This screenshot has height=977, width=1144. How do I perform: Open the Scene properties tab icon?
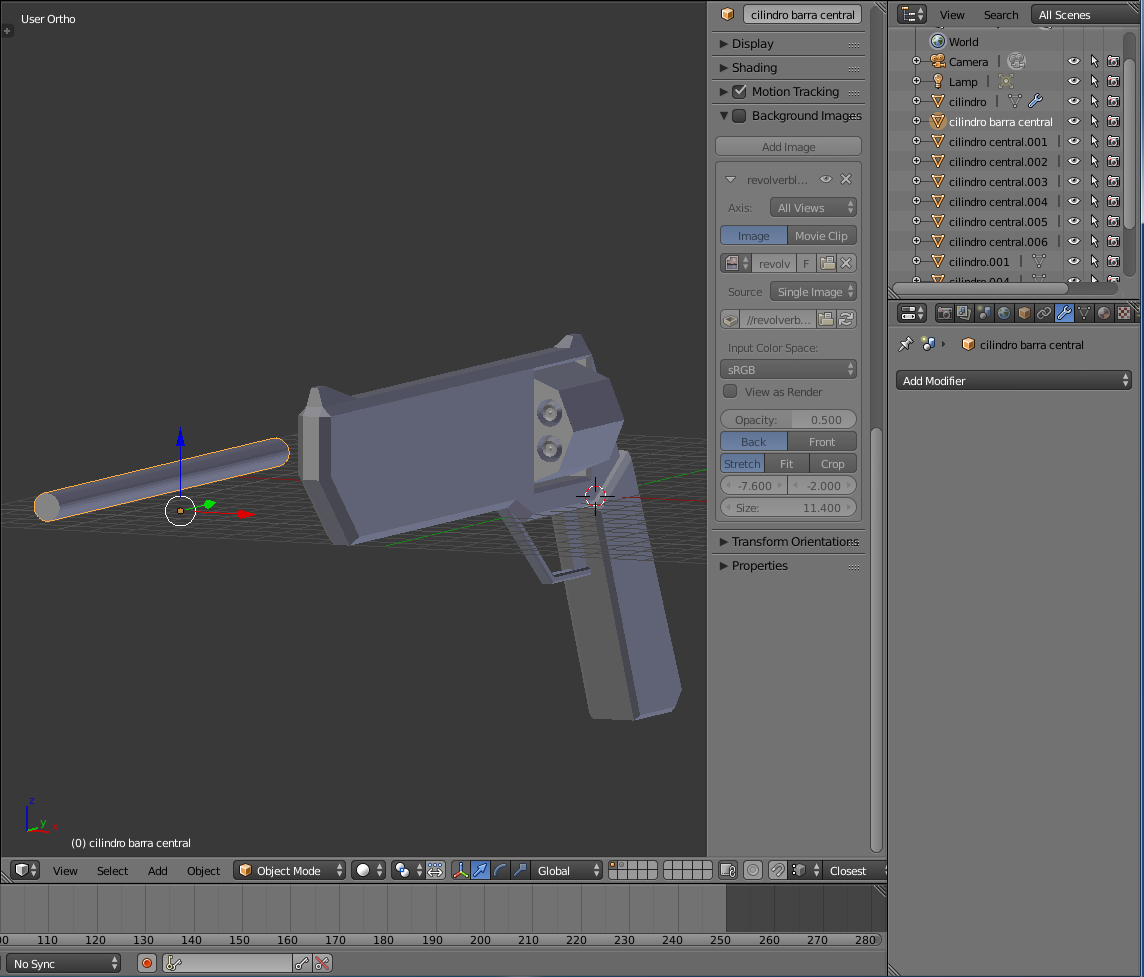[984, 313]
